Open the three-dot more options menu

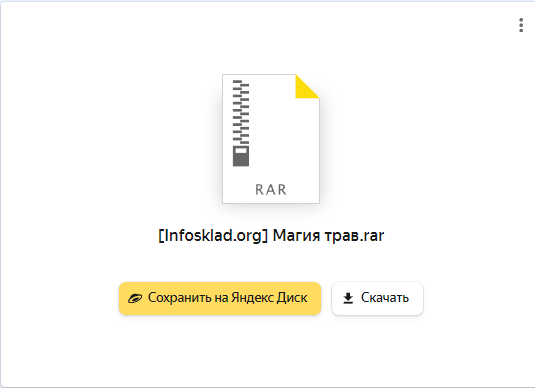click(521, 25)
